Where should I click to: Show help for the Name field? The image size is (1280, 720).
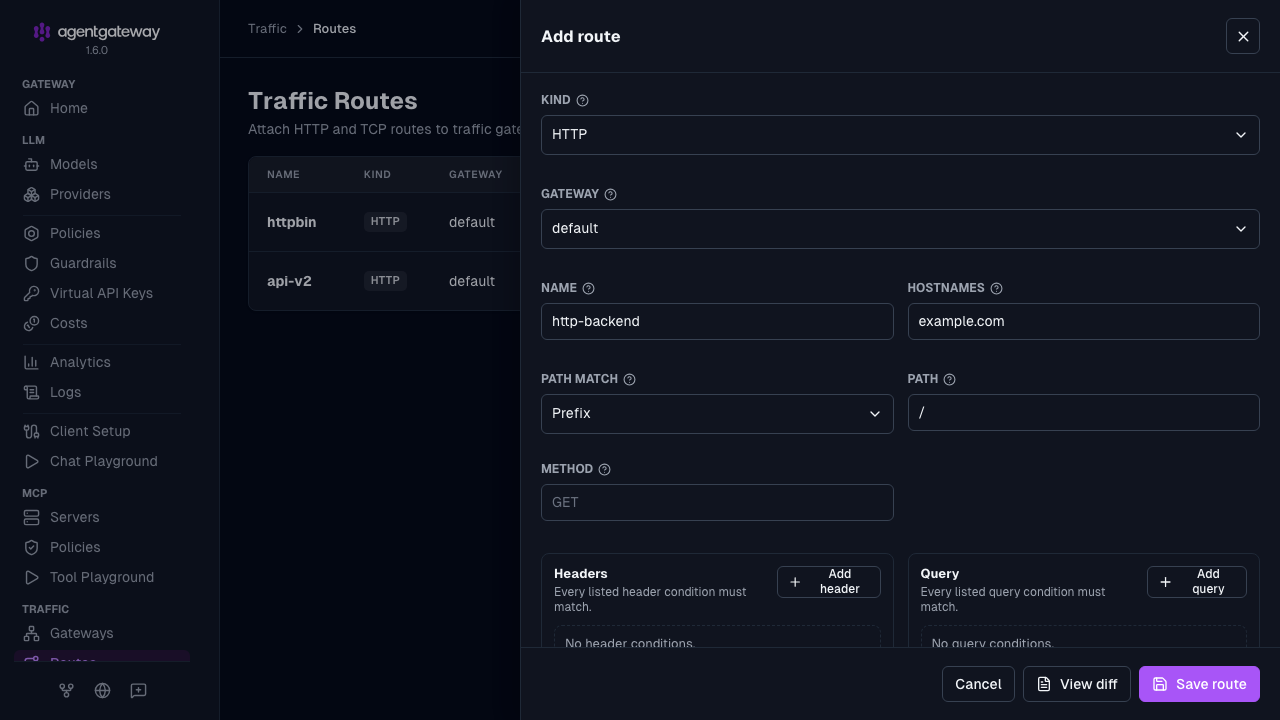pos(589,288)
